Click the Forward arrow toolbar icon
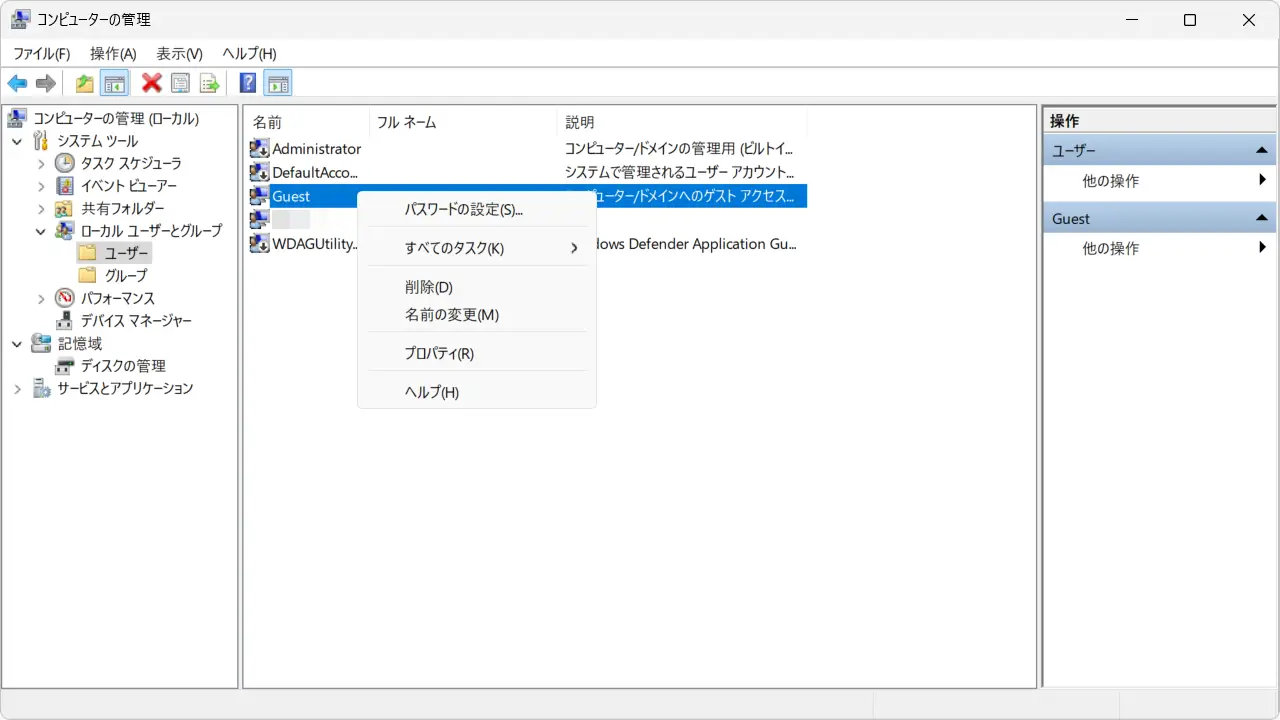Screen dimensions: 1280x720 pos(45,83)
